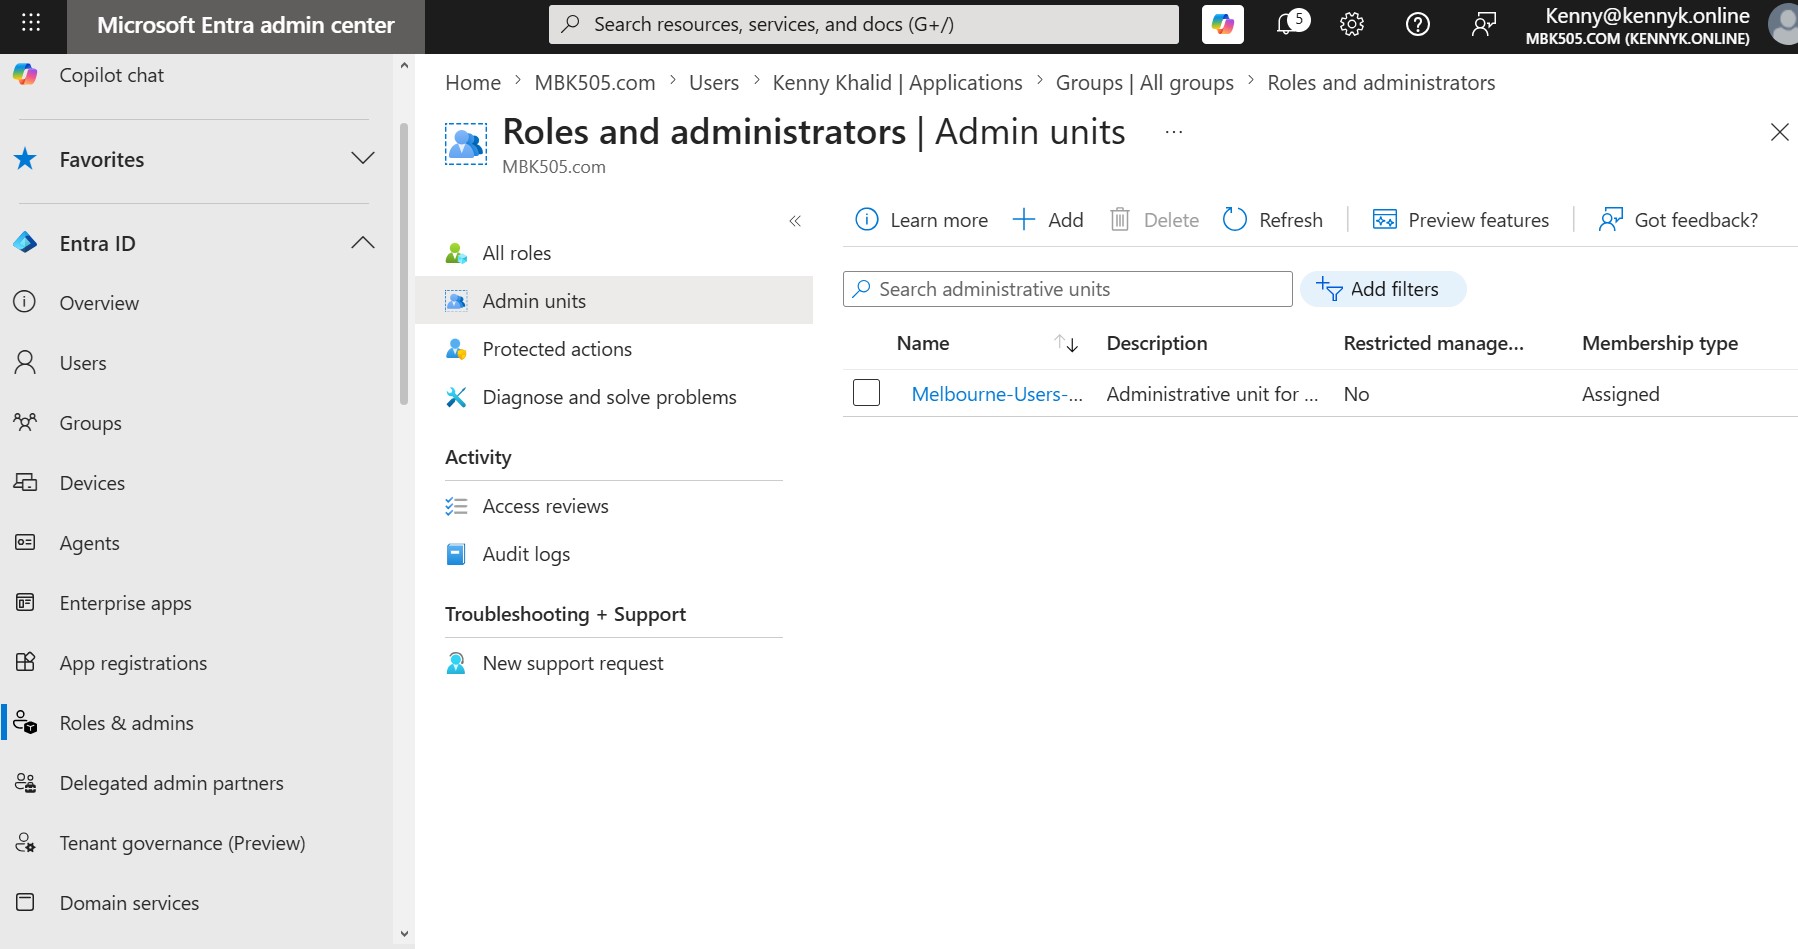Viewport: 1798px width, 949px height.
Task: Click the Access reviews checklist icon
Action: point(456,506)
